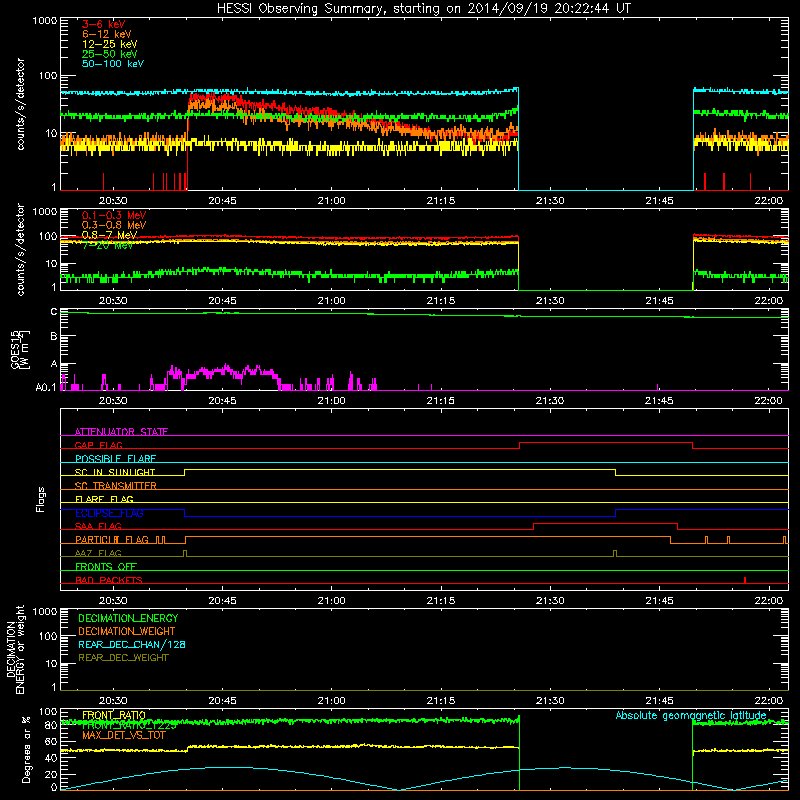Pick the SC_TRANSMITTER flag label
Image resolution: width=800 pixels, height=800 pixels.
pos(115,486)
